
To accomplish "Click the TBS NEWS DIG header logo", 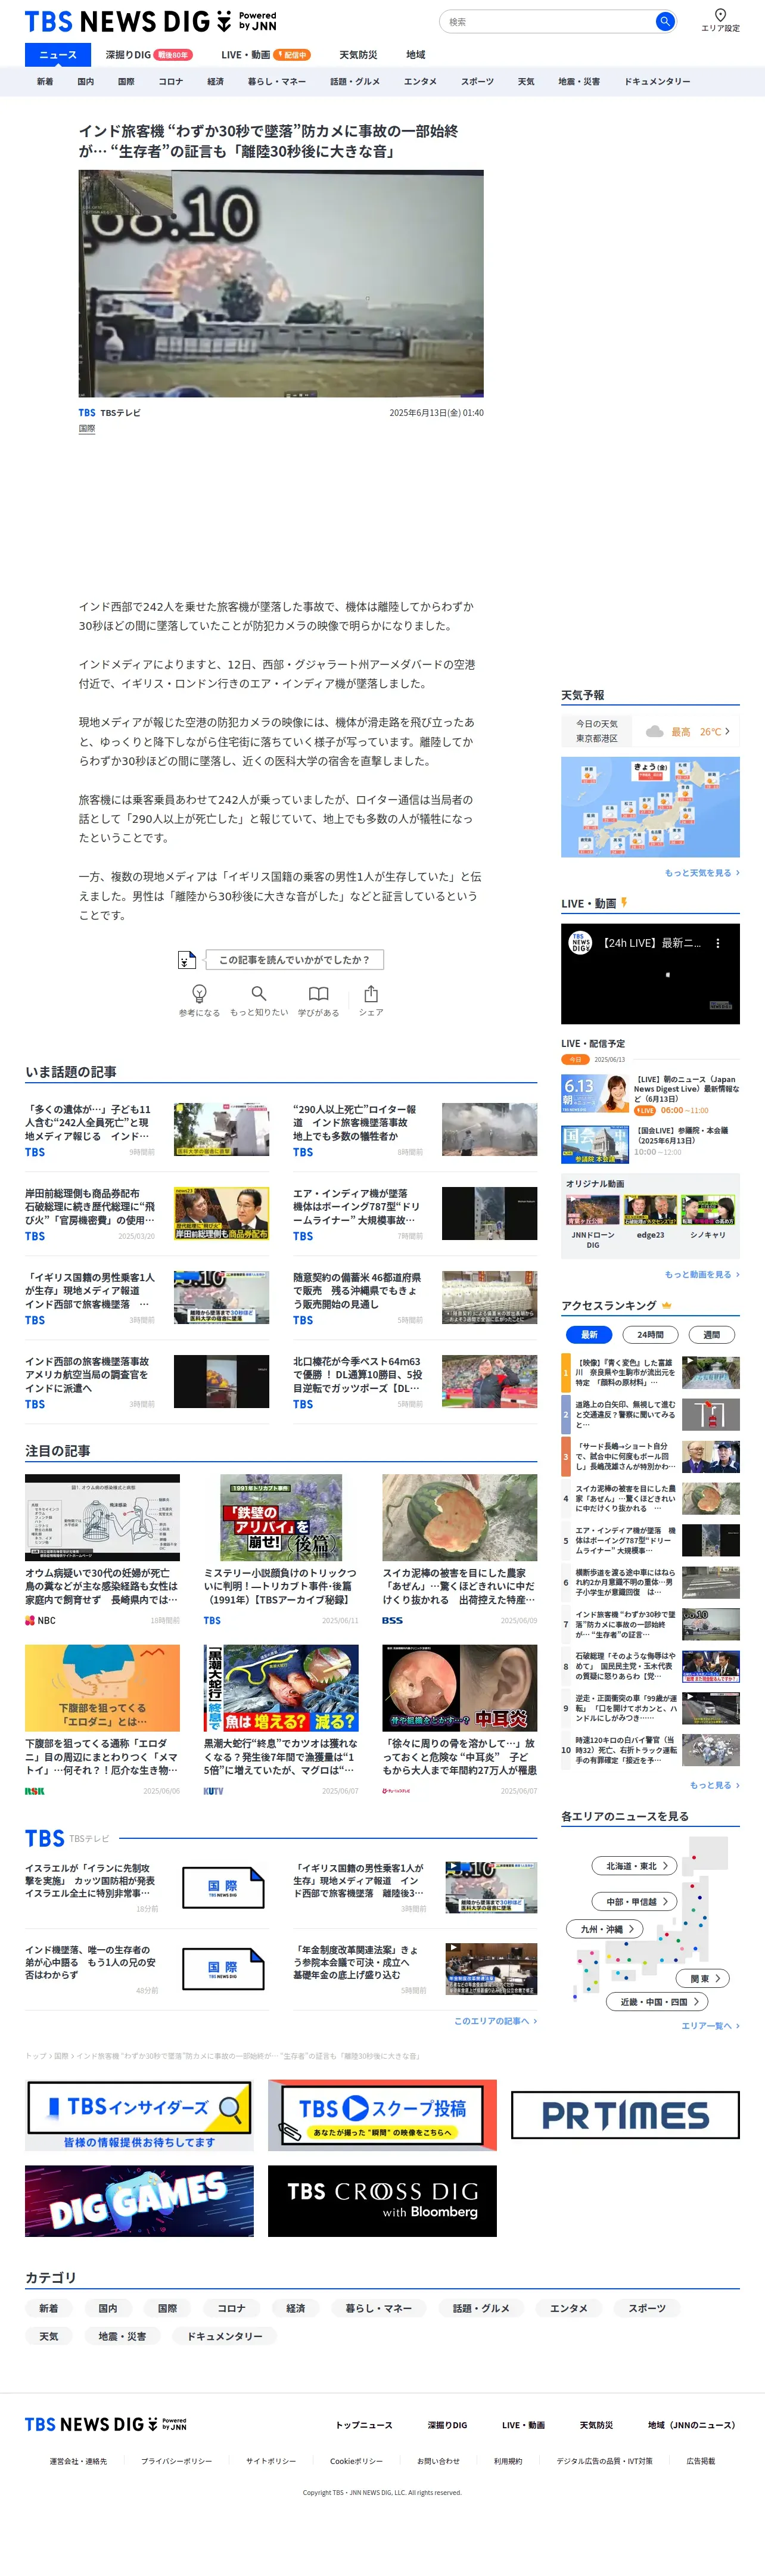I will click(150, 21).
